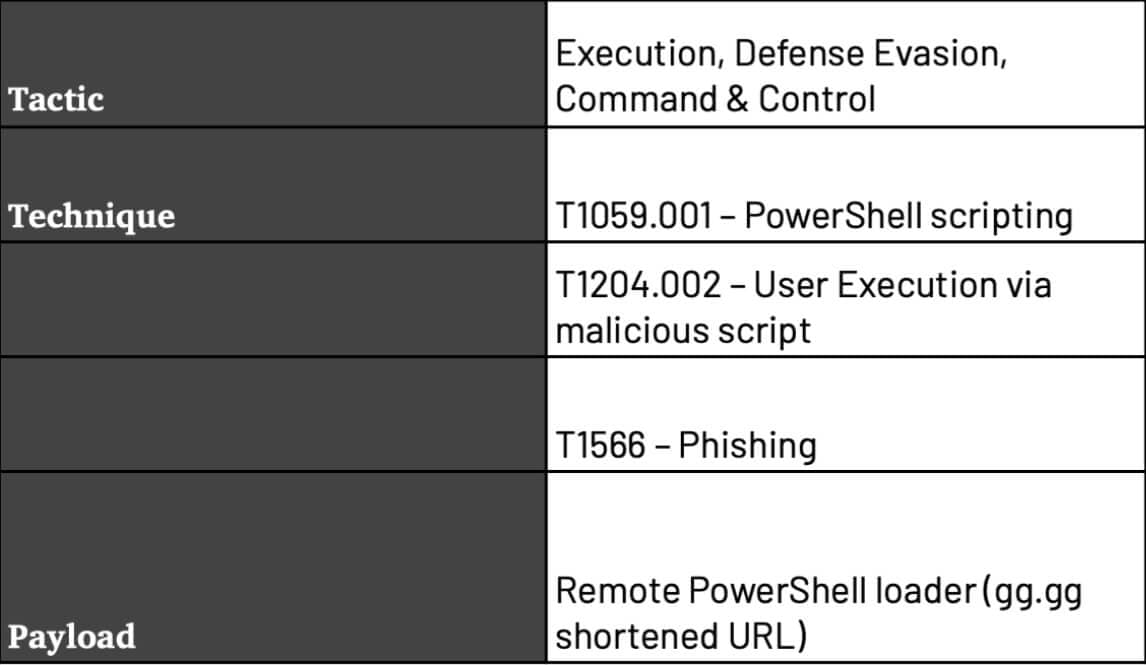Click the User Execution via text
The height and width of the screenshot is (665, 1146).
tap(902, 285)
